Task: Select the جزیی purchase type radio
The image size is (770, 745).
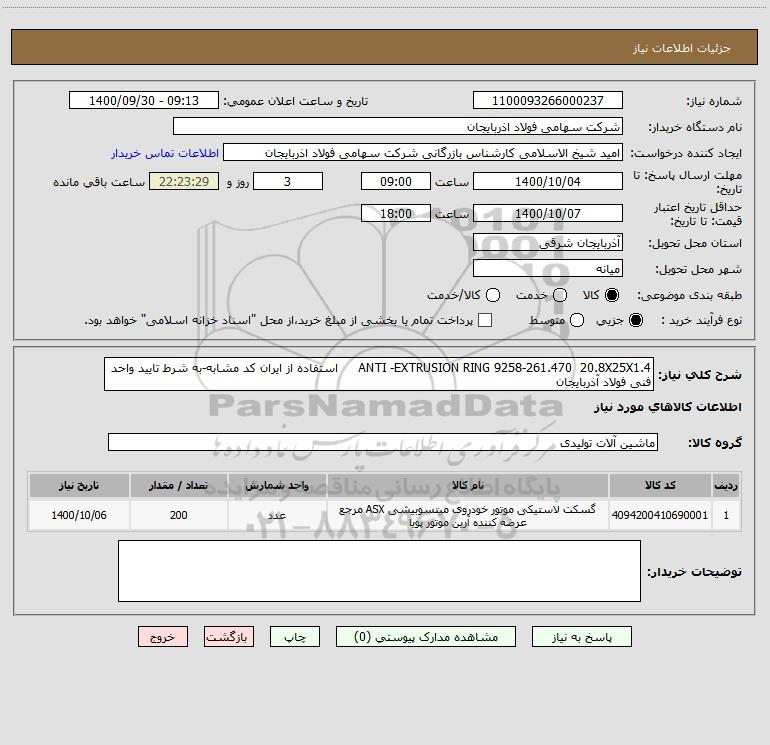Action: [636, 320]
